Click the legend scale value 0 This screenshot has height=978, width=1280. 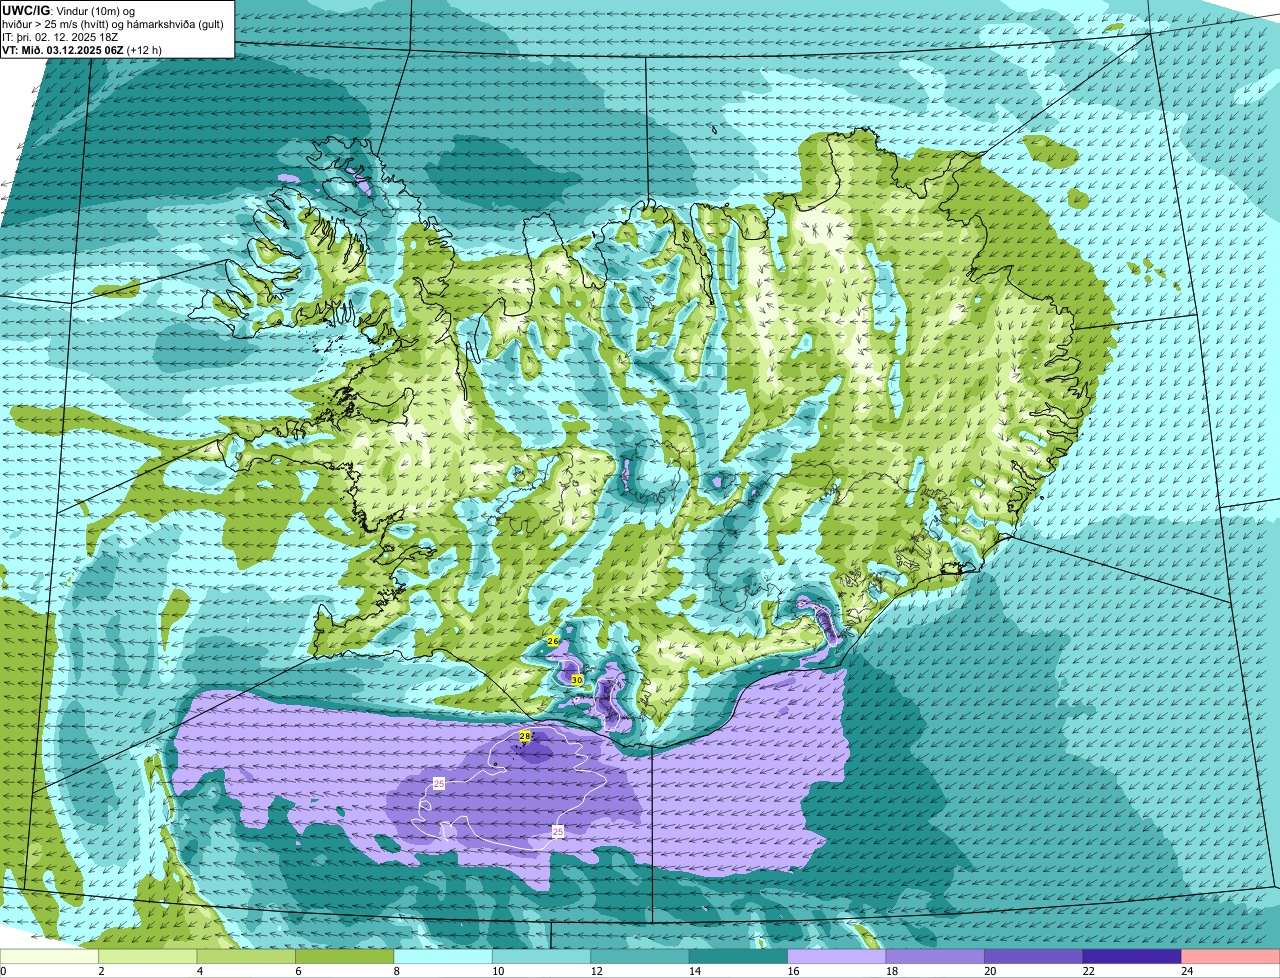[x=3, y=971]
